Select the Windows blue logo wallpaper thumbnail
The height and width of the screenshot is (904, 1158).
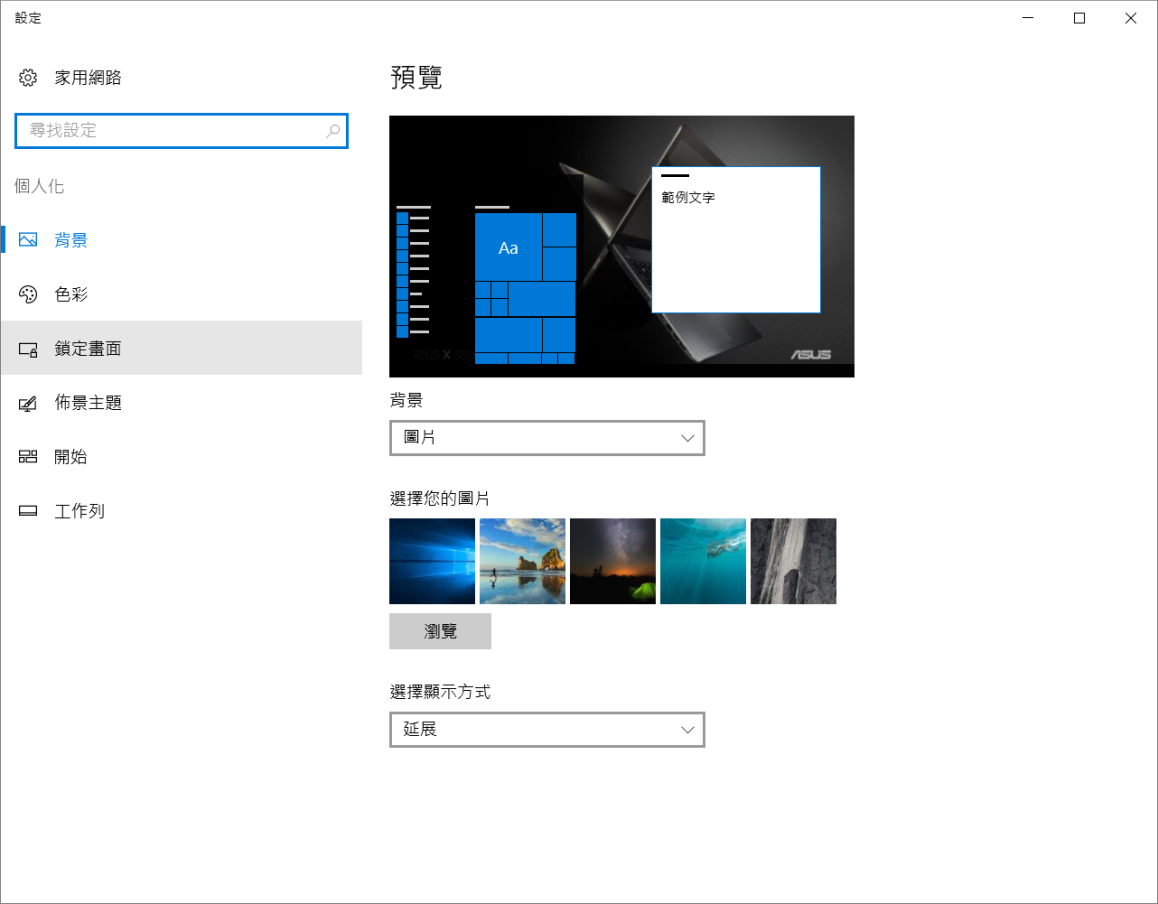[x=432, y=561]
